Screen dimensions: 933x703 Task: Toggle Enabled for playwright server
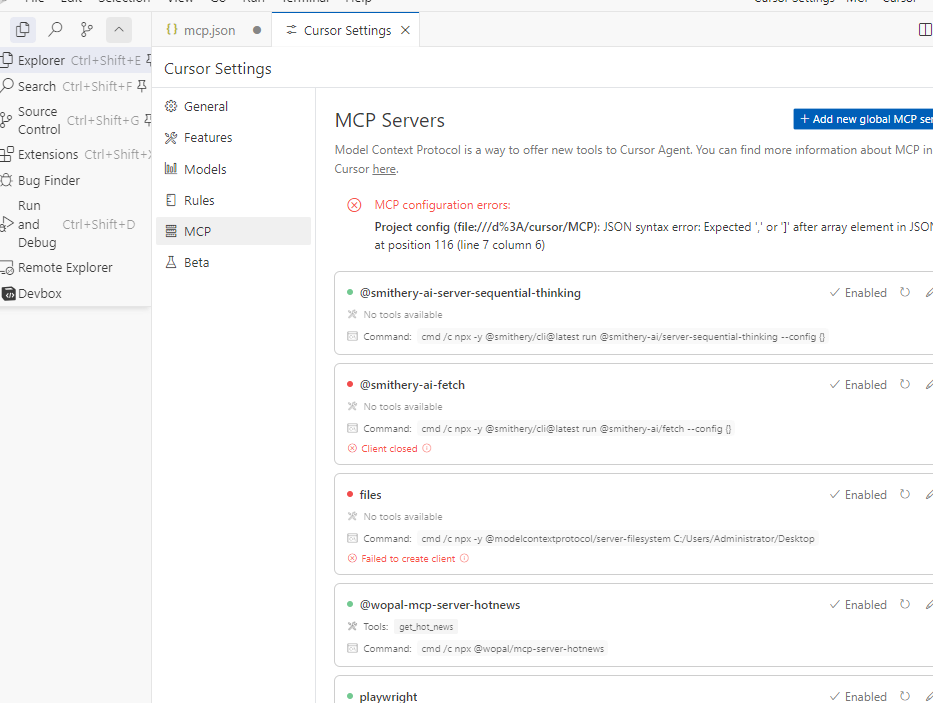pos(858,696)
